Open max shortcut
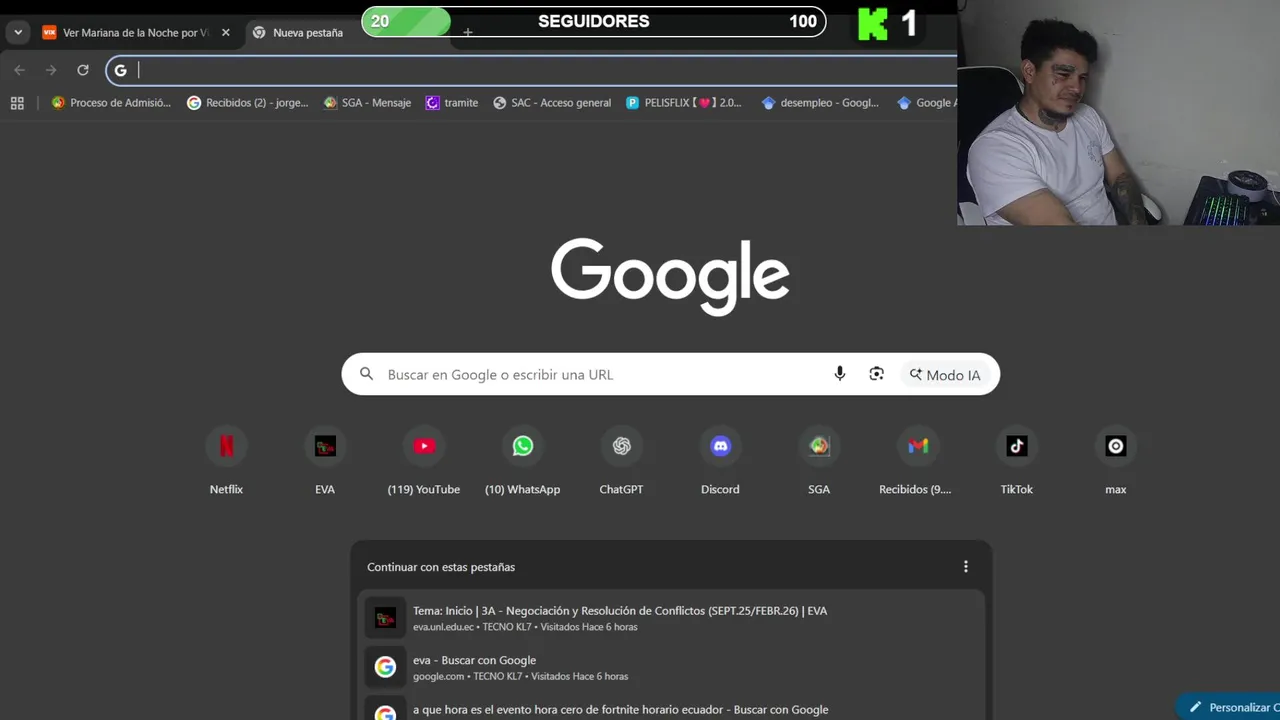Screen dimensions: 1280x720 point(1116,460)
